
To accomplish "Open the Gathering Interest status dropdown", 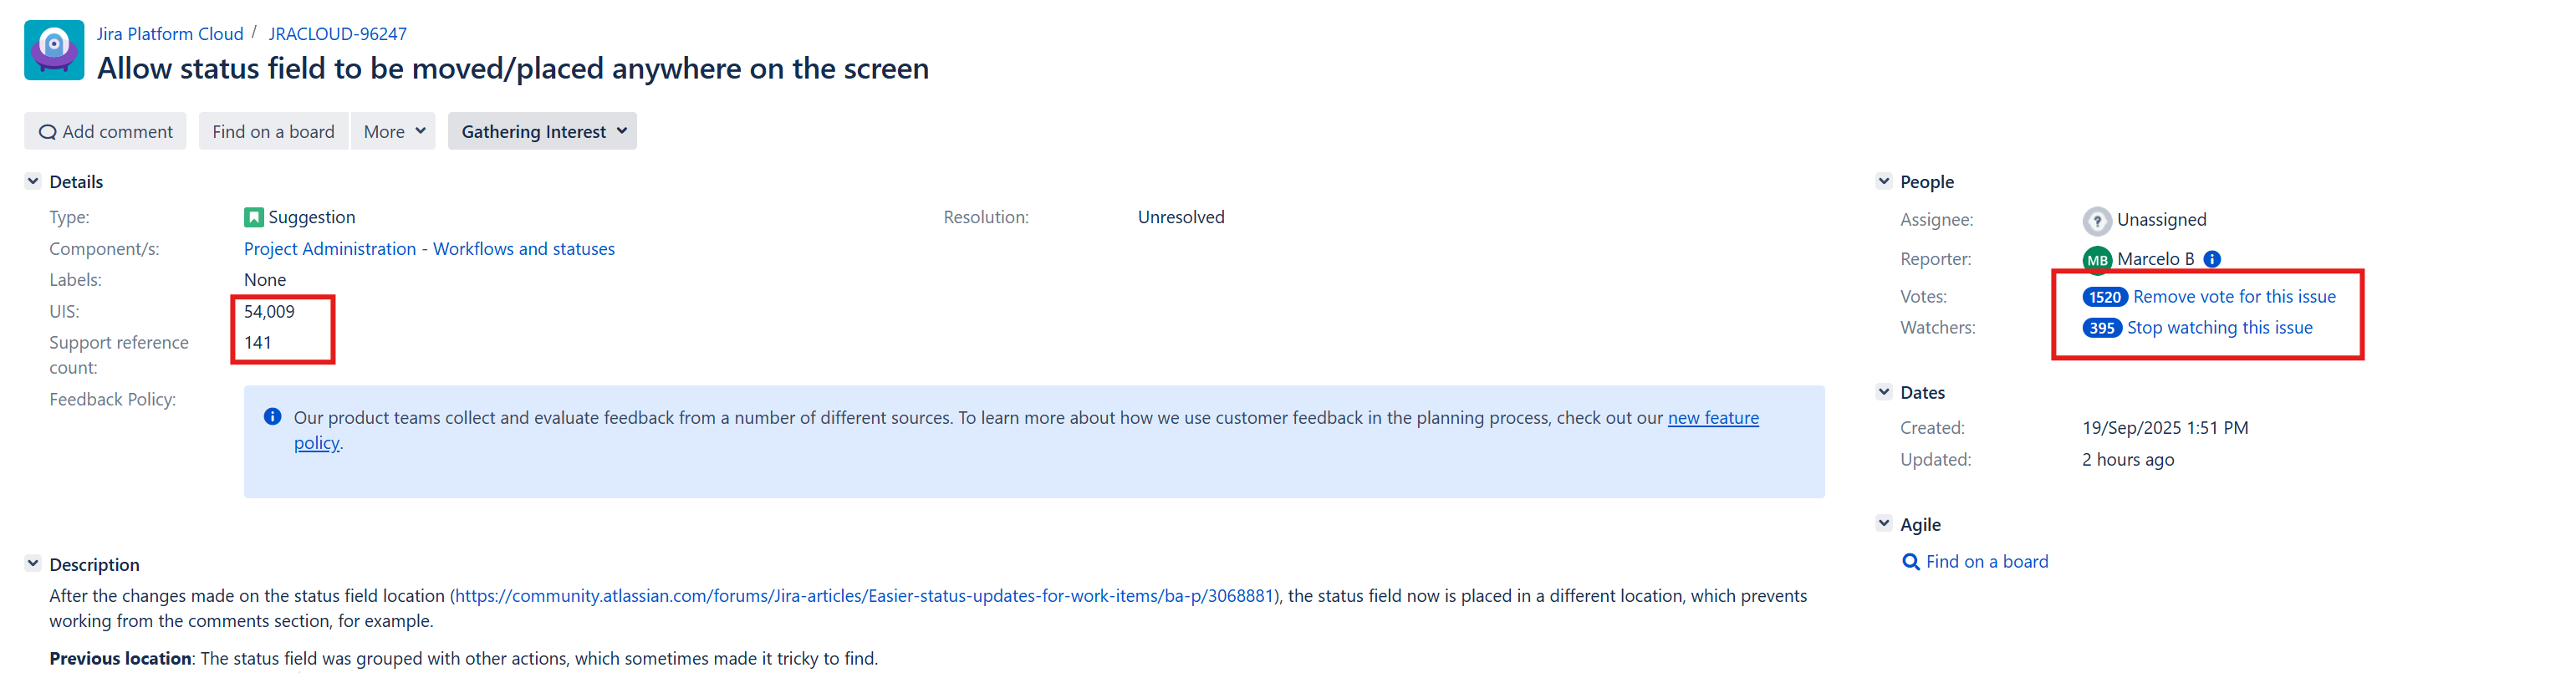I will point(542,131).
